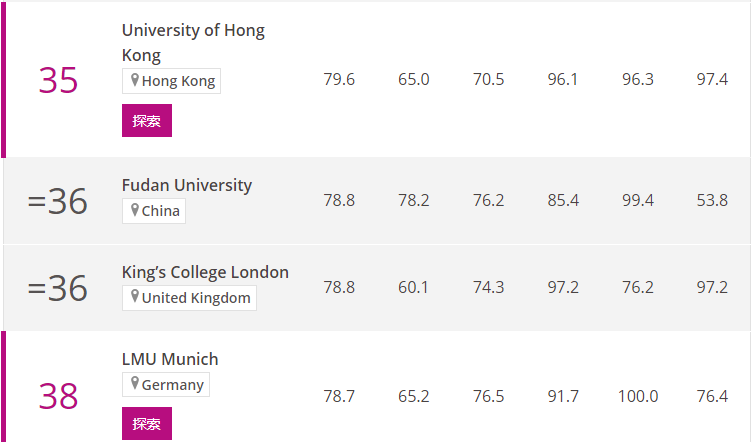This screenshot has height=442, width=754.
Task: Click LMU Munich's 100.0 score
Action: coord(638,396)
